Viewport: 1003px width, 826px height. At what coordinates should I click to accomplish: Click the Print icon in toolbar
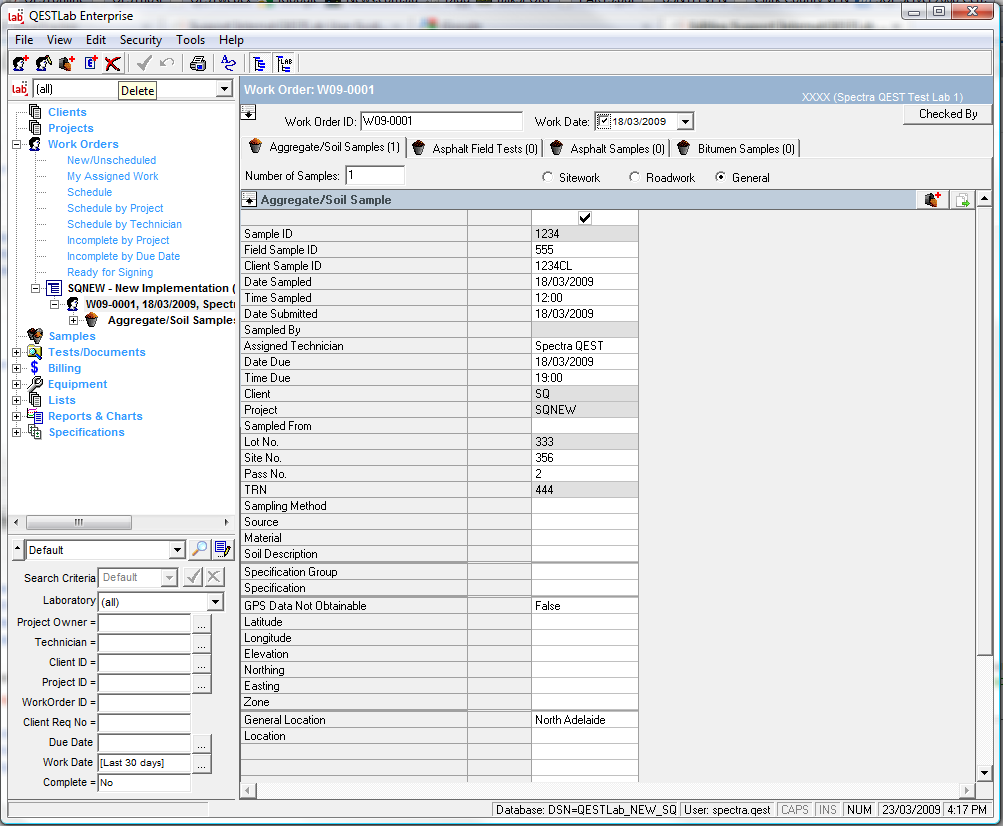point(198,63)
